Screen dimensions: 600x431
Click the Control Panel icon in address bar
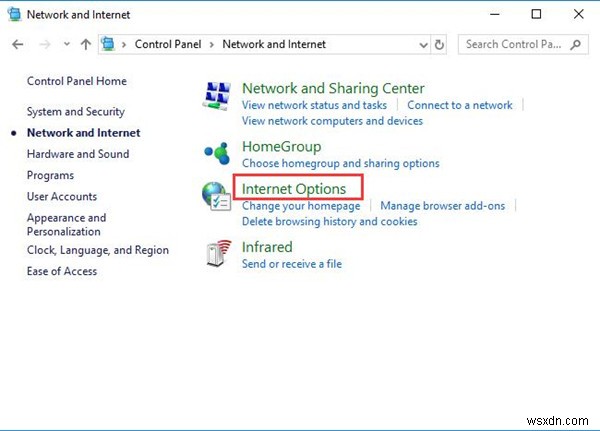click(108, 44)
